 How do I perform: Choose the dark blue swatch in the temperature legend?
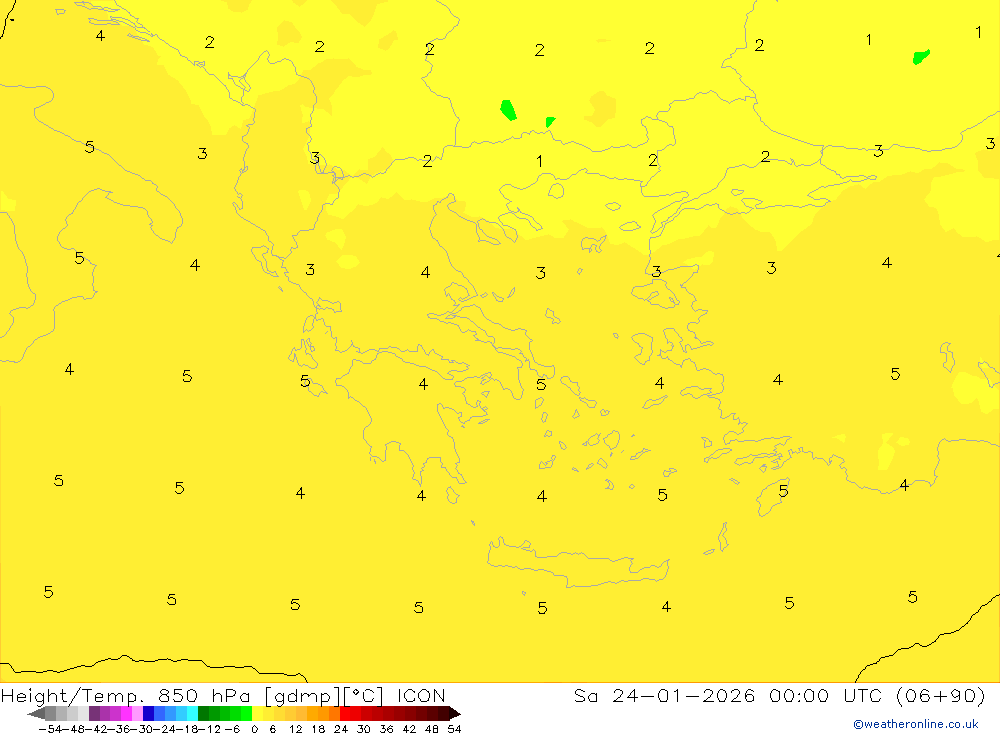pyautogui.click(x=148, y=713)
